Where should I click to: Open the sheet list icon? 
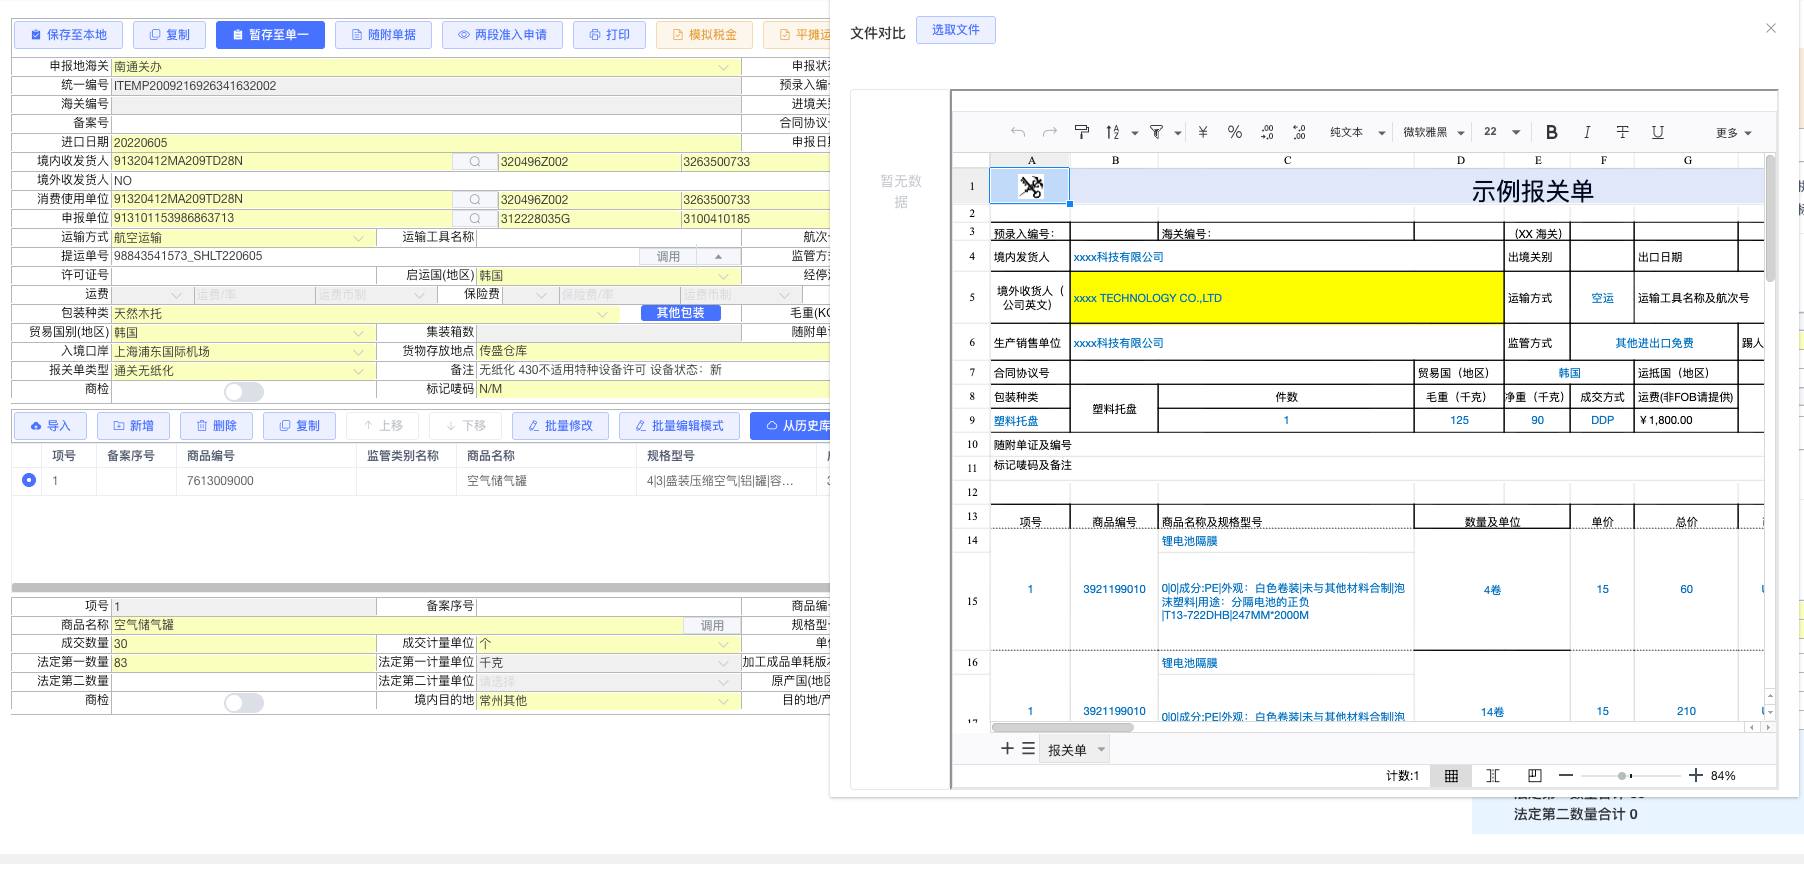(x=1028, y=749)
